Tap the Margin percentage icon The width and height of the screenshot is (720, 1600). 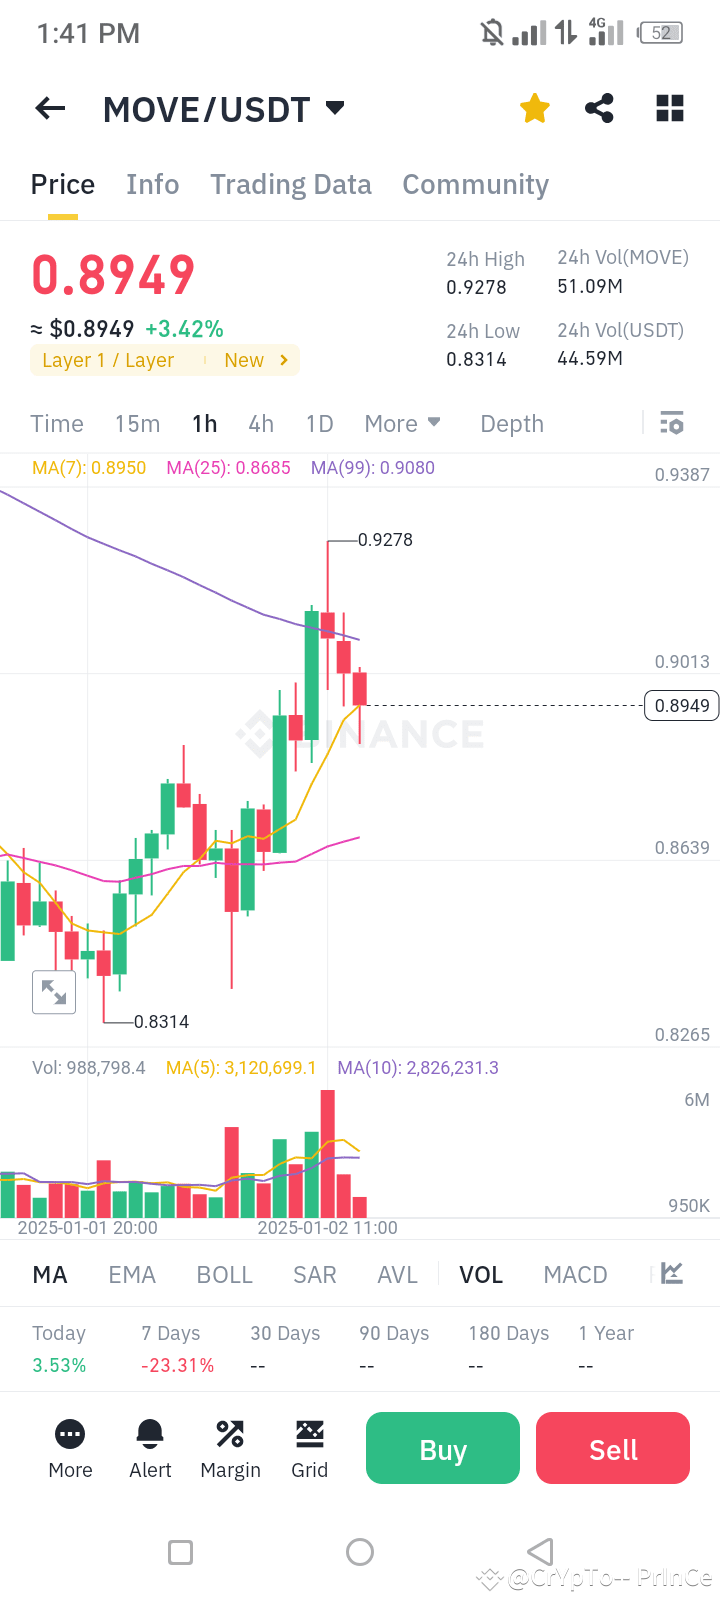pyautogui.click(x=230, y=1447)
